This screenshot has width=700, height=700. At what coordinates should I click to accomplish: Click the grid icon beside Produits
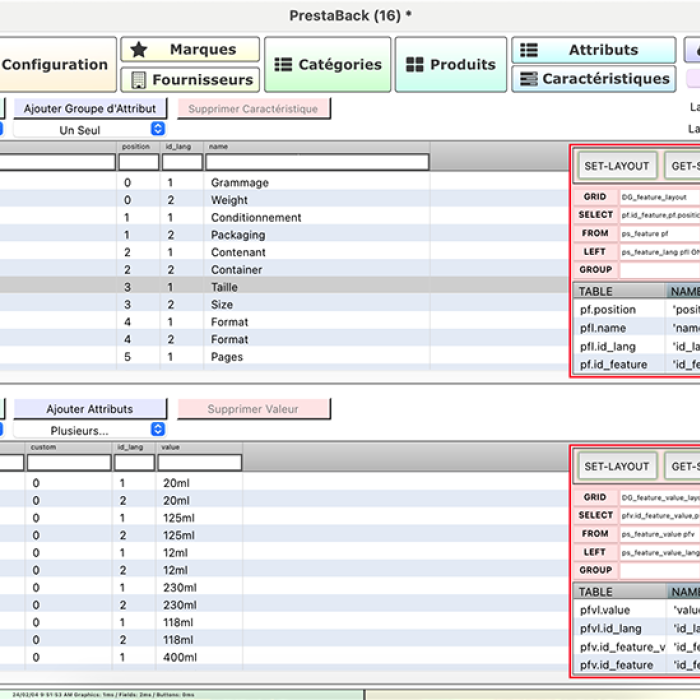click(x=414, y=65)
